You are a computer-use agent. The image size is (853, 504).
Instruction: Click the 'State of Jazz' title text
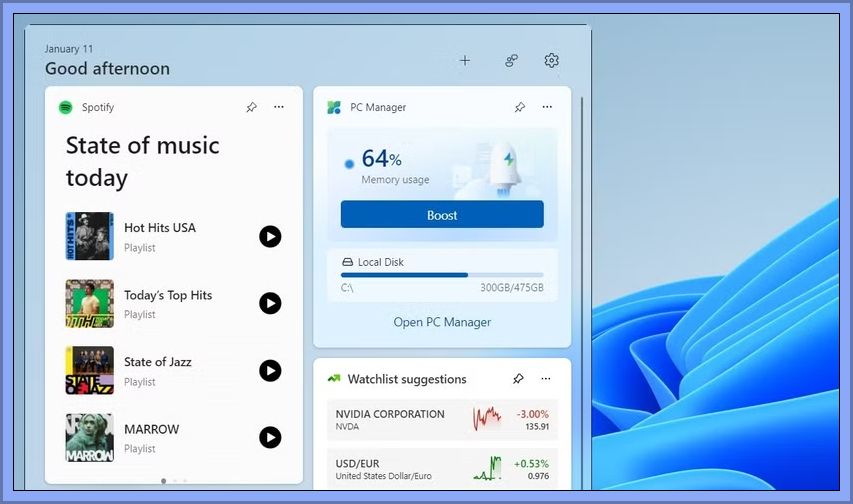point(158,362)
